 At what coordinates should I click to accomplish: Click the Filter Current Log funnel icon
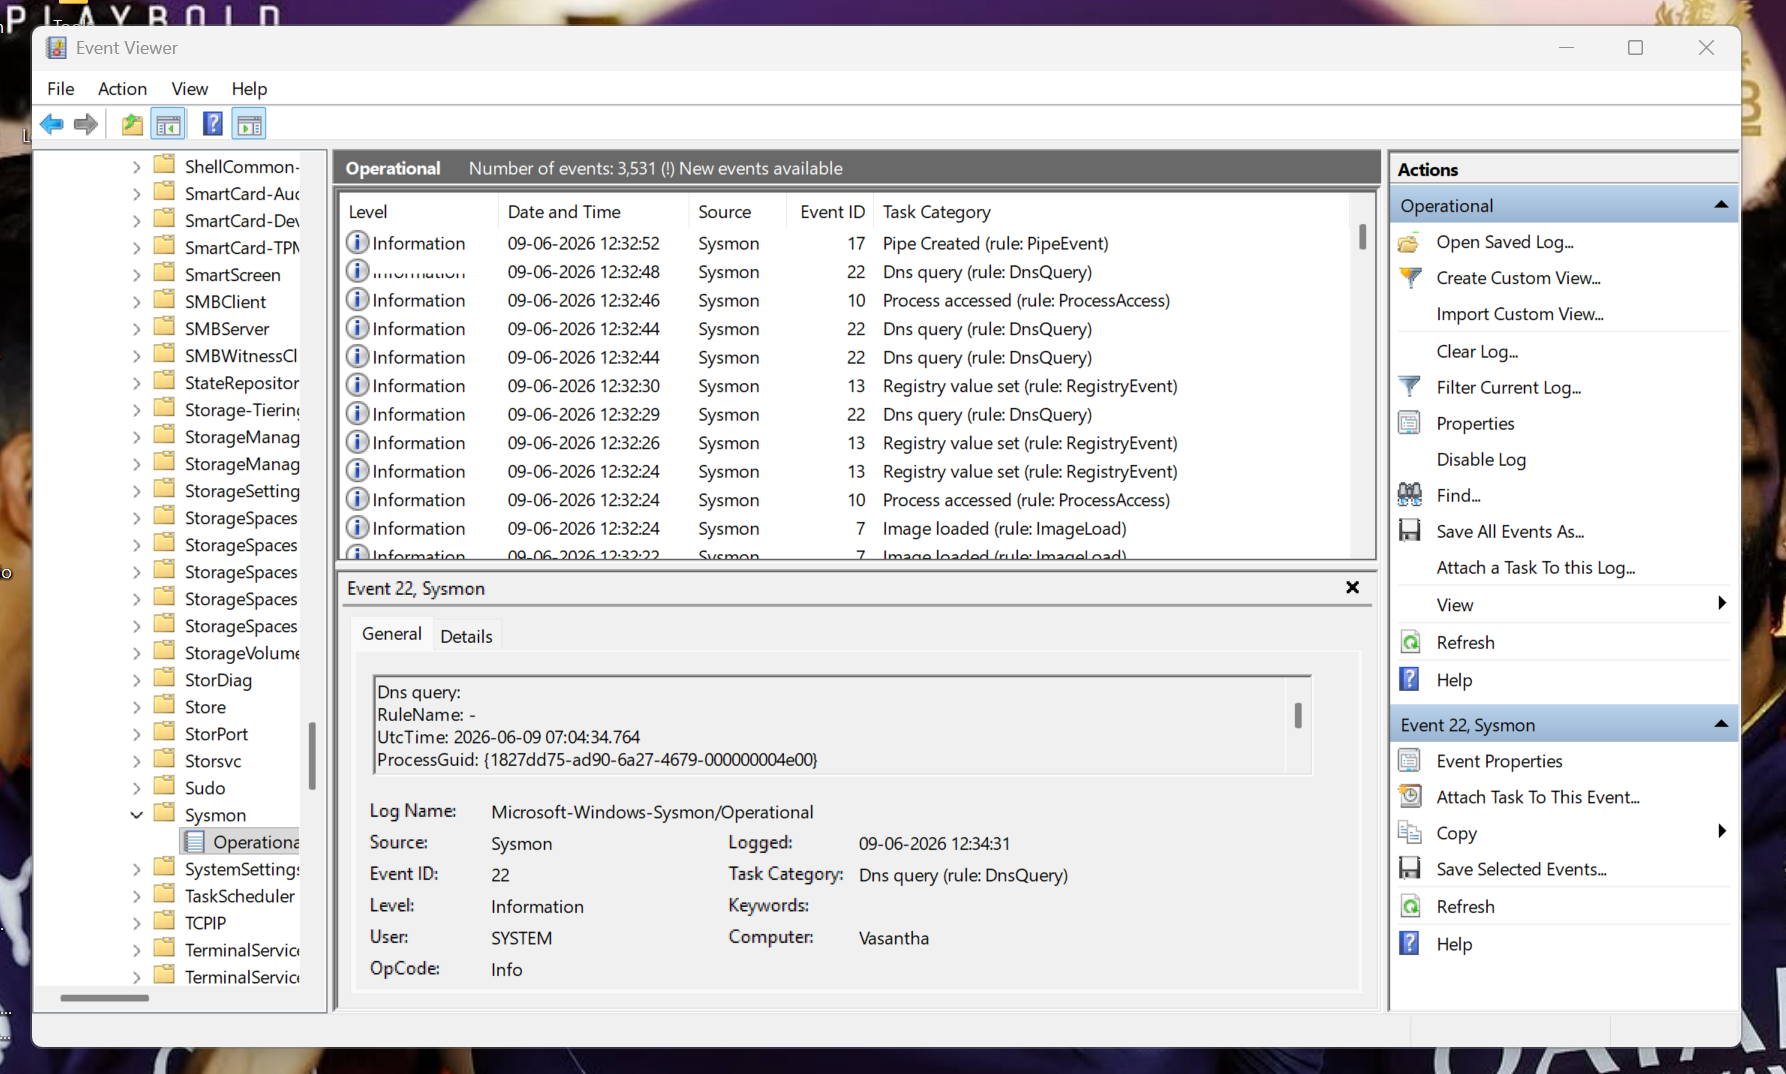click(1410, 387)
